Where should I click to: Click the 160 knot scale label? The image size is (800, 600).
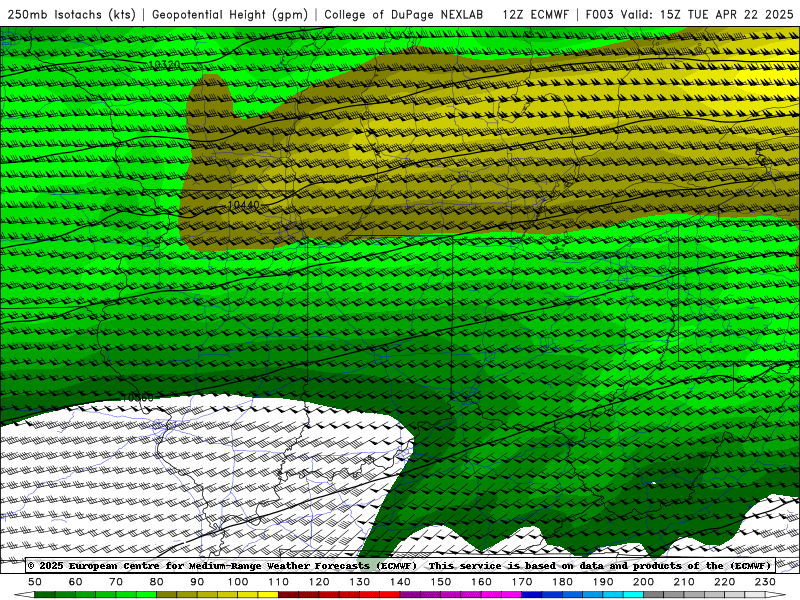click(x=481, y=582)
